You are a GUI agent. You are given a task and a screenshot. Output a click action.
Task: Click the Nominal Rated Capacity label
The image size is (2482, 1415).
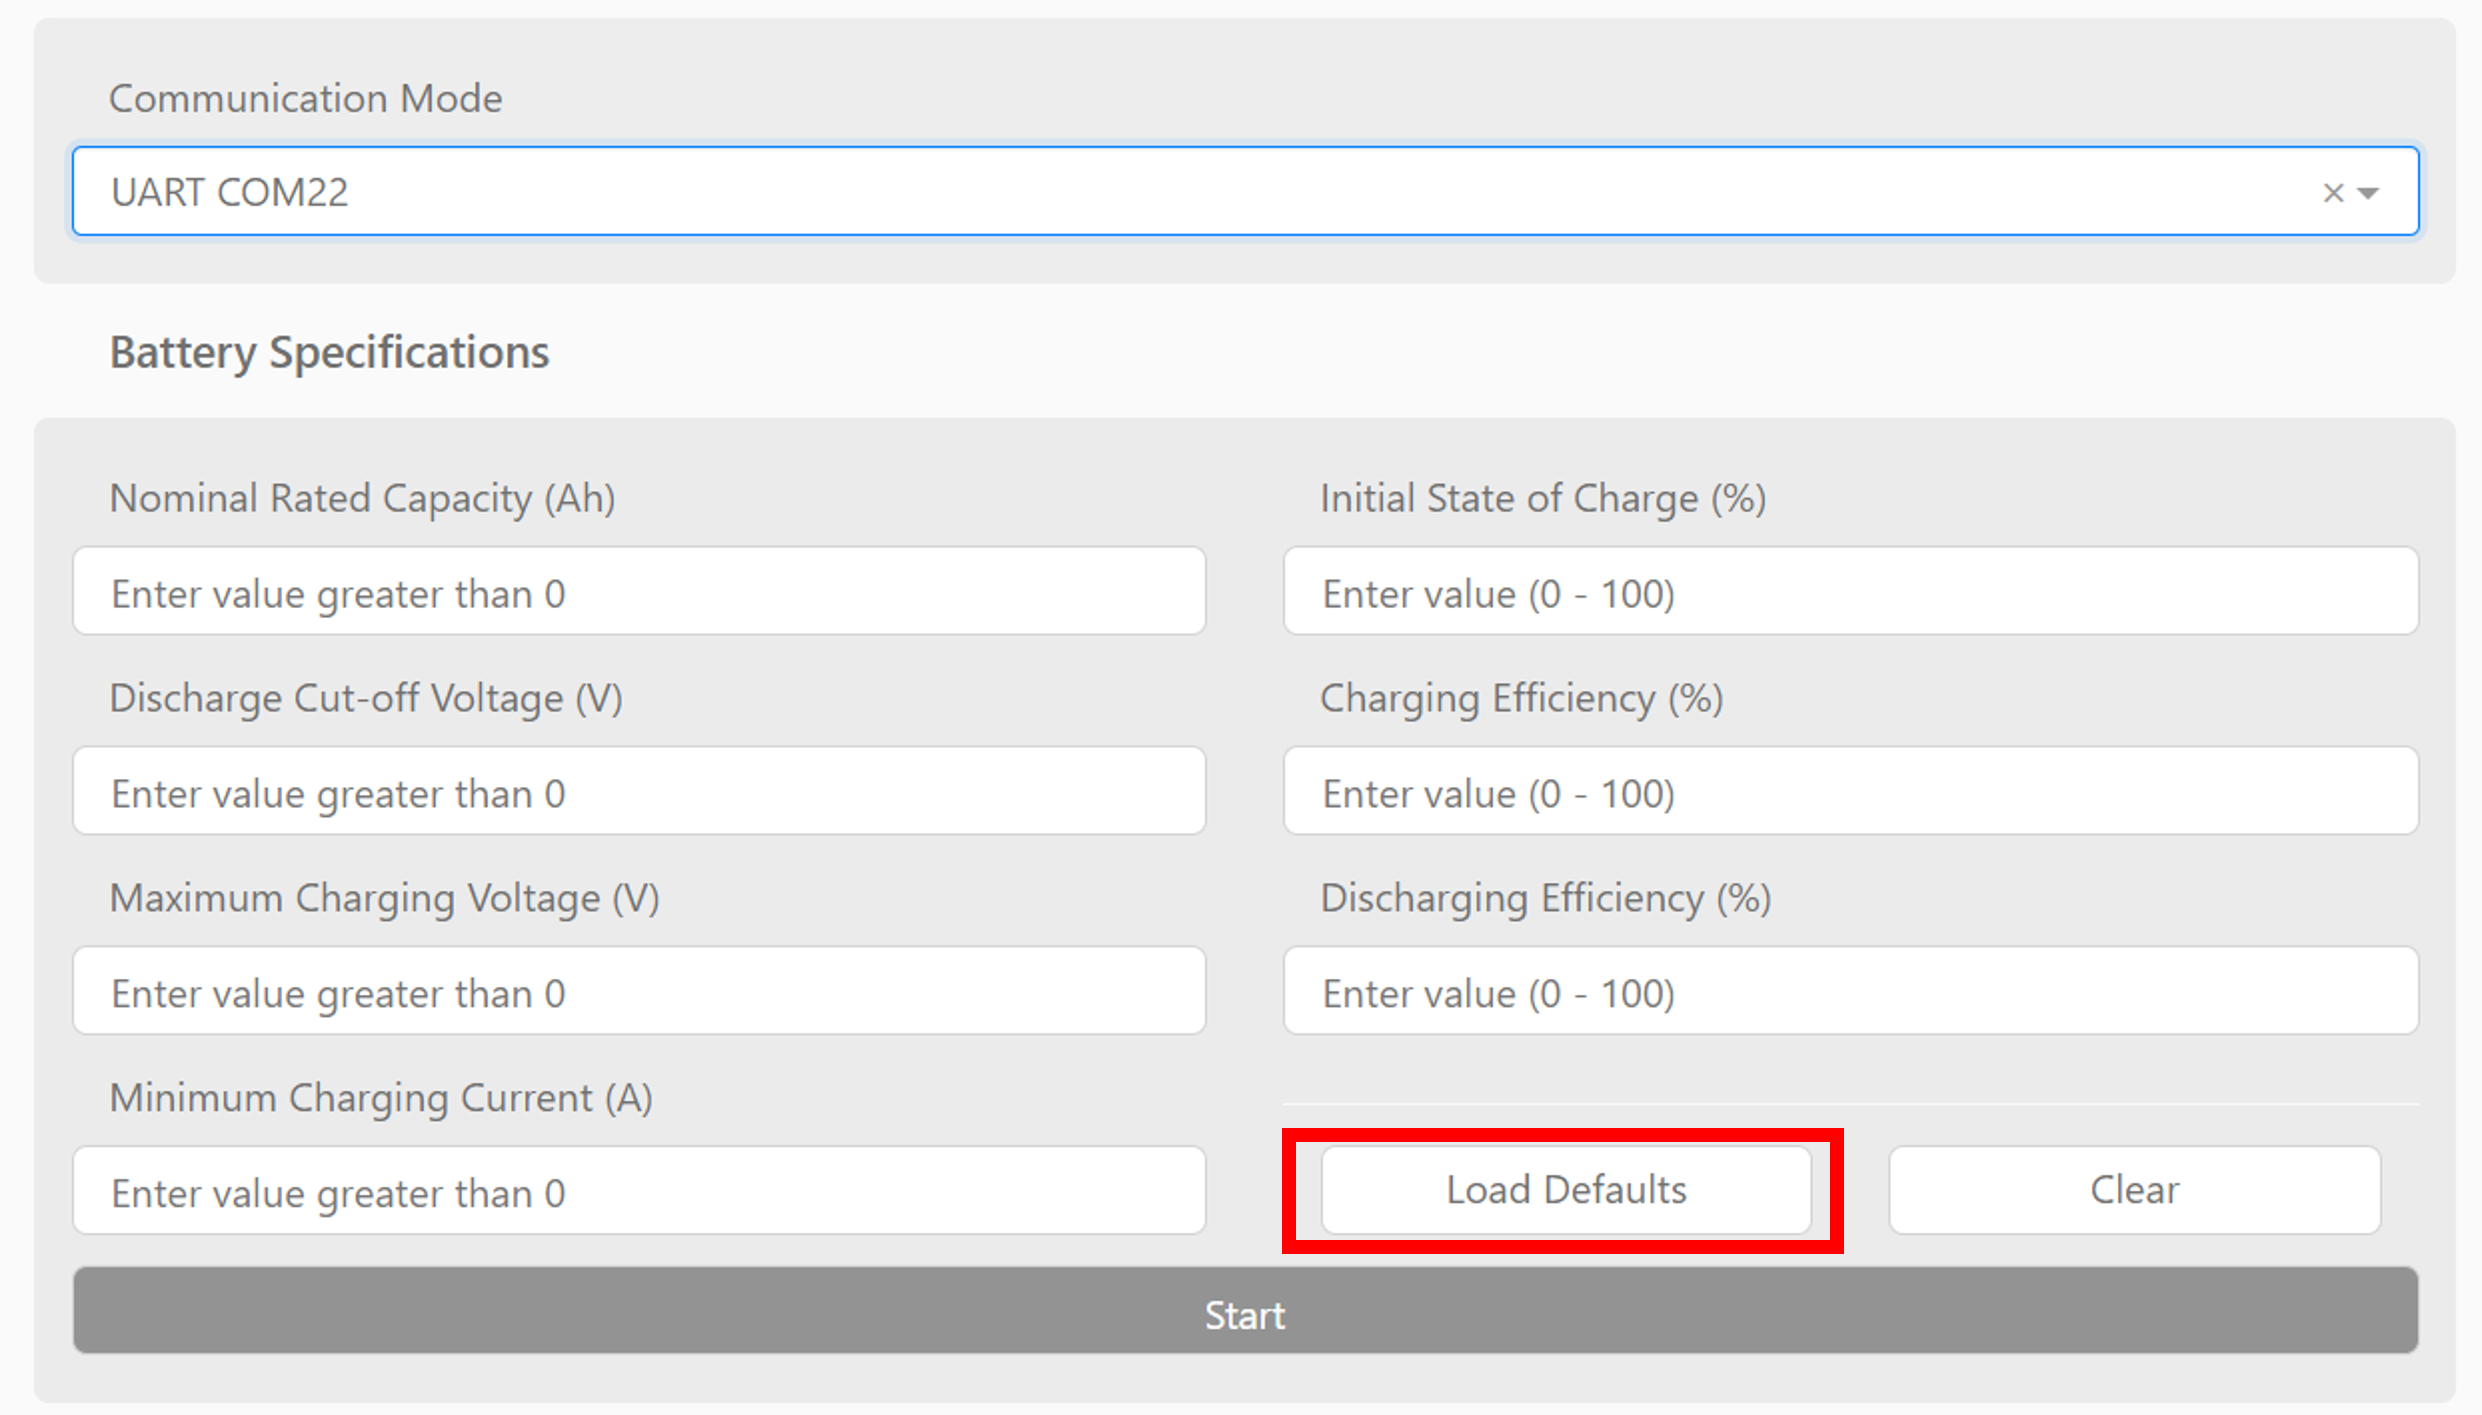[x=362, y=497]
